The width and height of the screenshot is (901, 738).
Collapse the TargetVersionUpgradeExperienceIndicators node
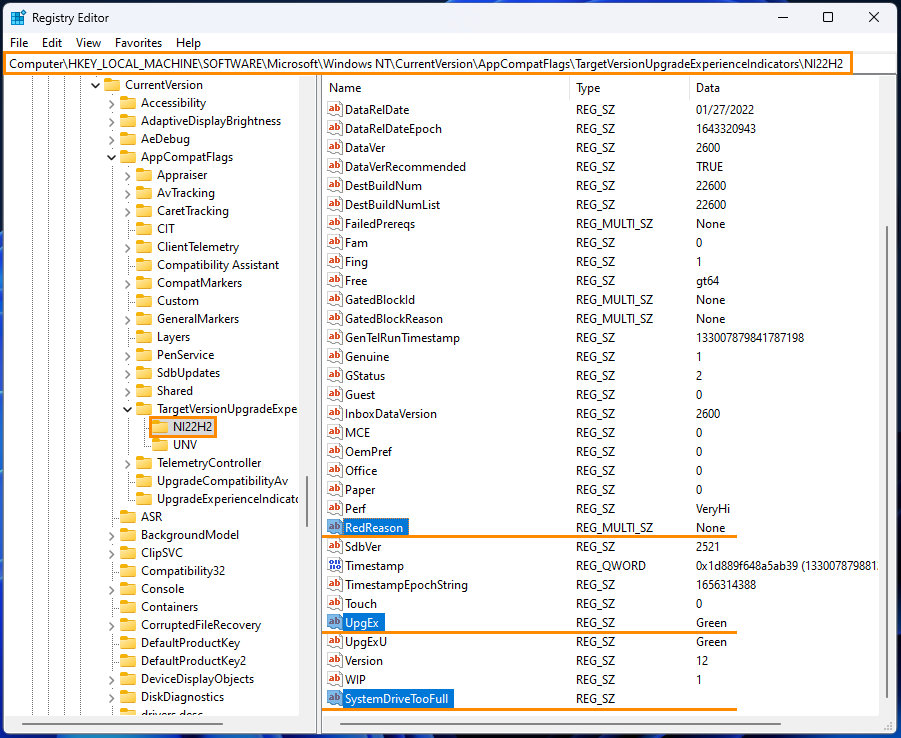(x=128, y=409)
